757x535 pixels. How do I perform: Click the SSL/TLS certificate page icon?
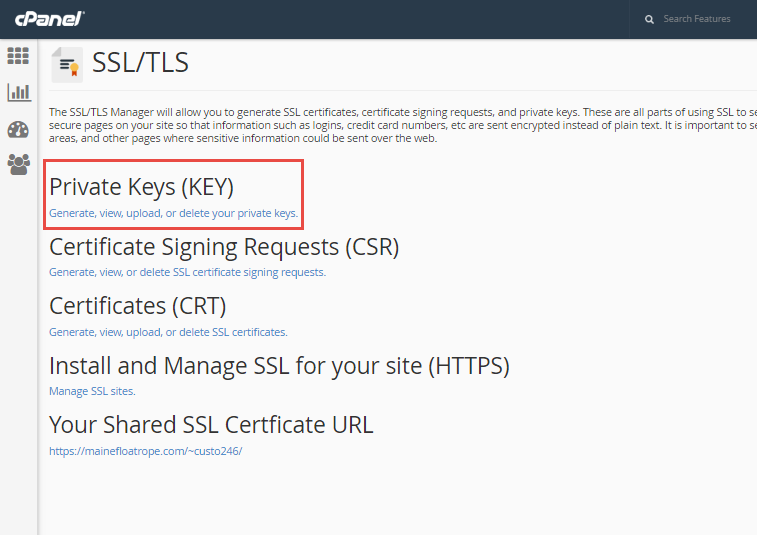point(67,65)
